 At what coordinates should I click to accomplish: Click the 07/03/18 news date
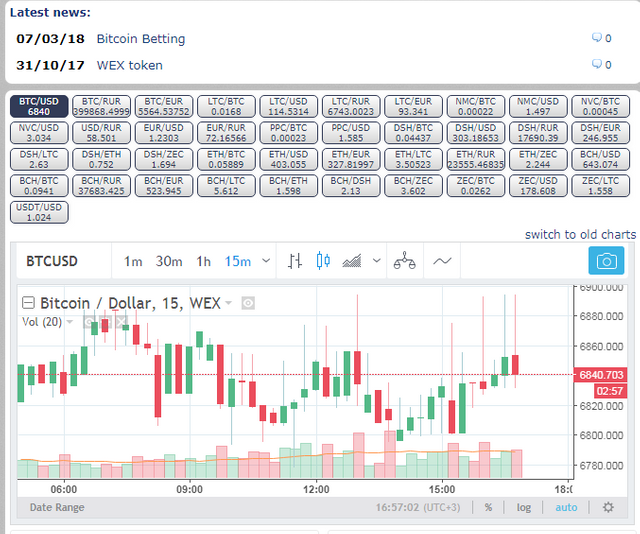click(x=50, y=39)
